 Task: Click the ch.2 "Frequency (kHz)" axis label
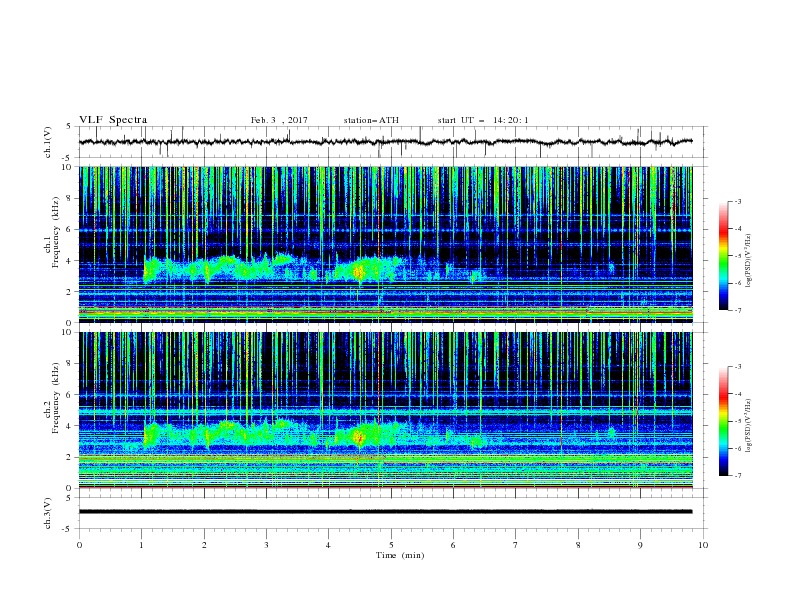coord(55,398)
